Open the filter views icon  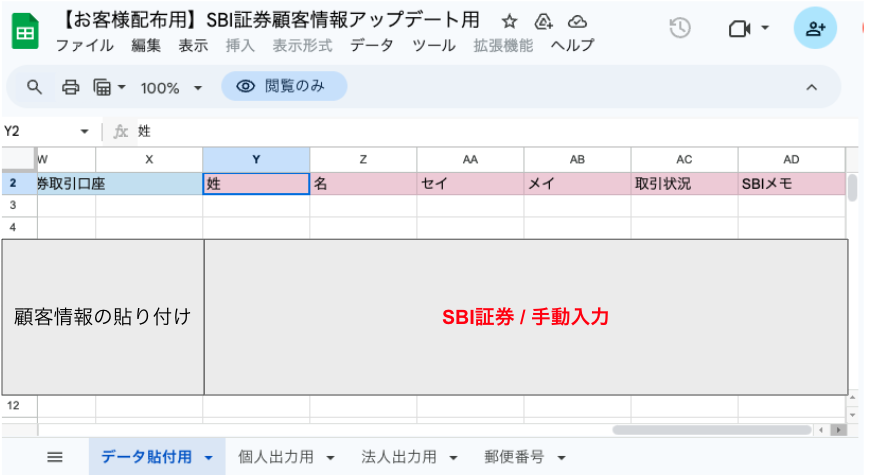click(x=102, y=87)
